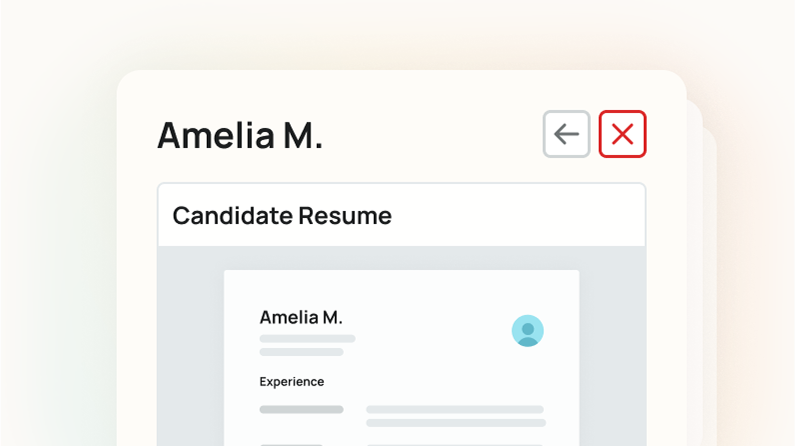This screenshot has width=795, height=446.
Task: Click gray preview area left of resume page
Action: [x=190, y=350]
